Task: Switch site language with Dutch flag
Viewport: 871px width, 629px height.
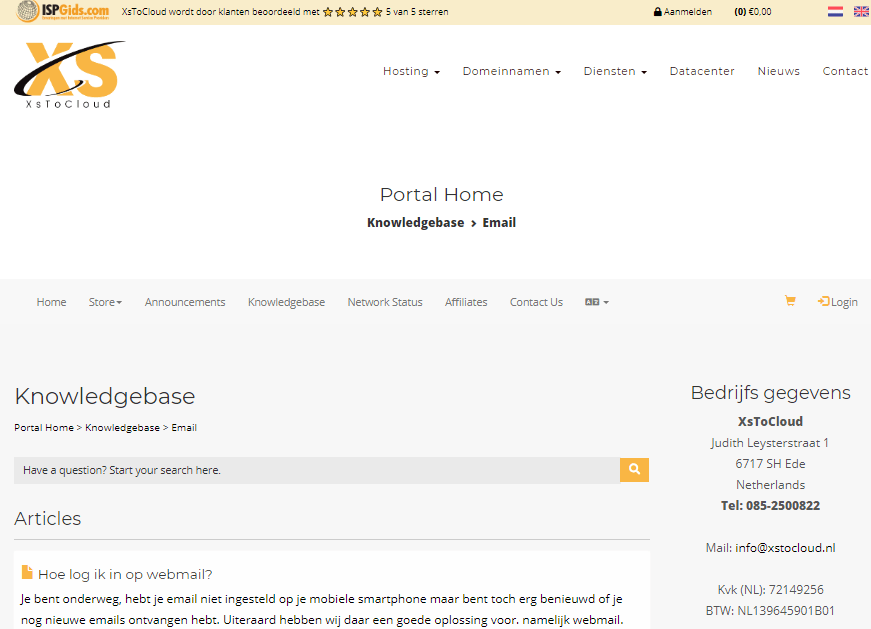Action: (x=835, y=12)
